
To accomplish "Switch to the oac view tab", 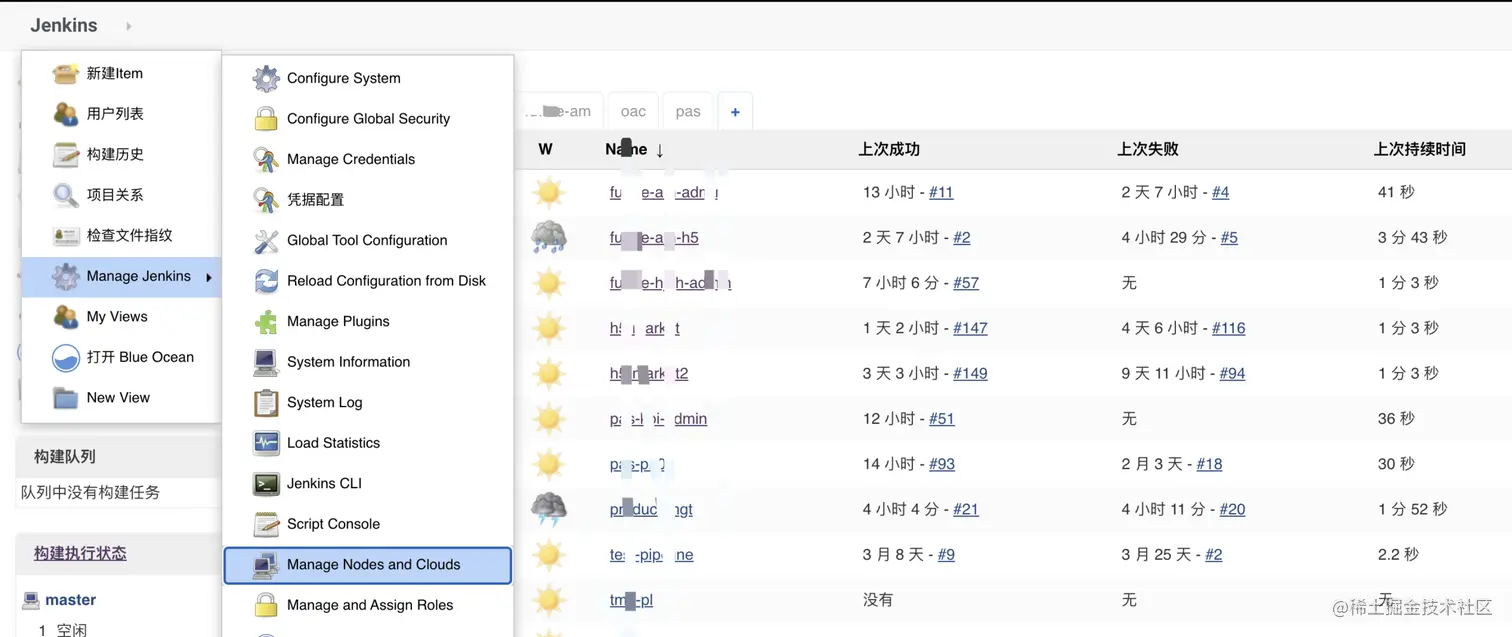I will coord(633,111).
